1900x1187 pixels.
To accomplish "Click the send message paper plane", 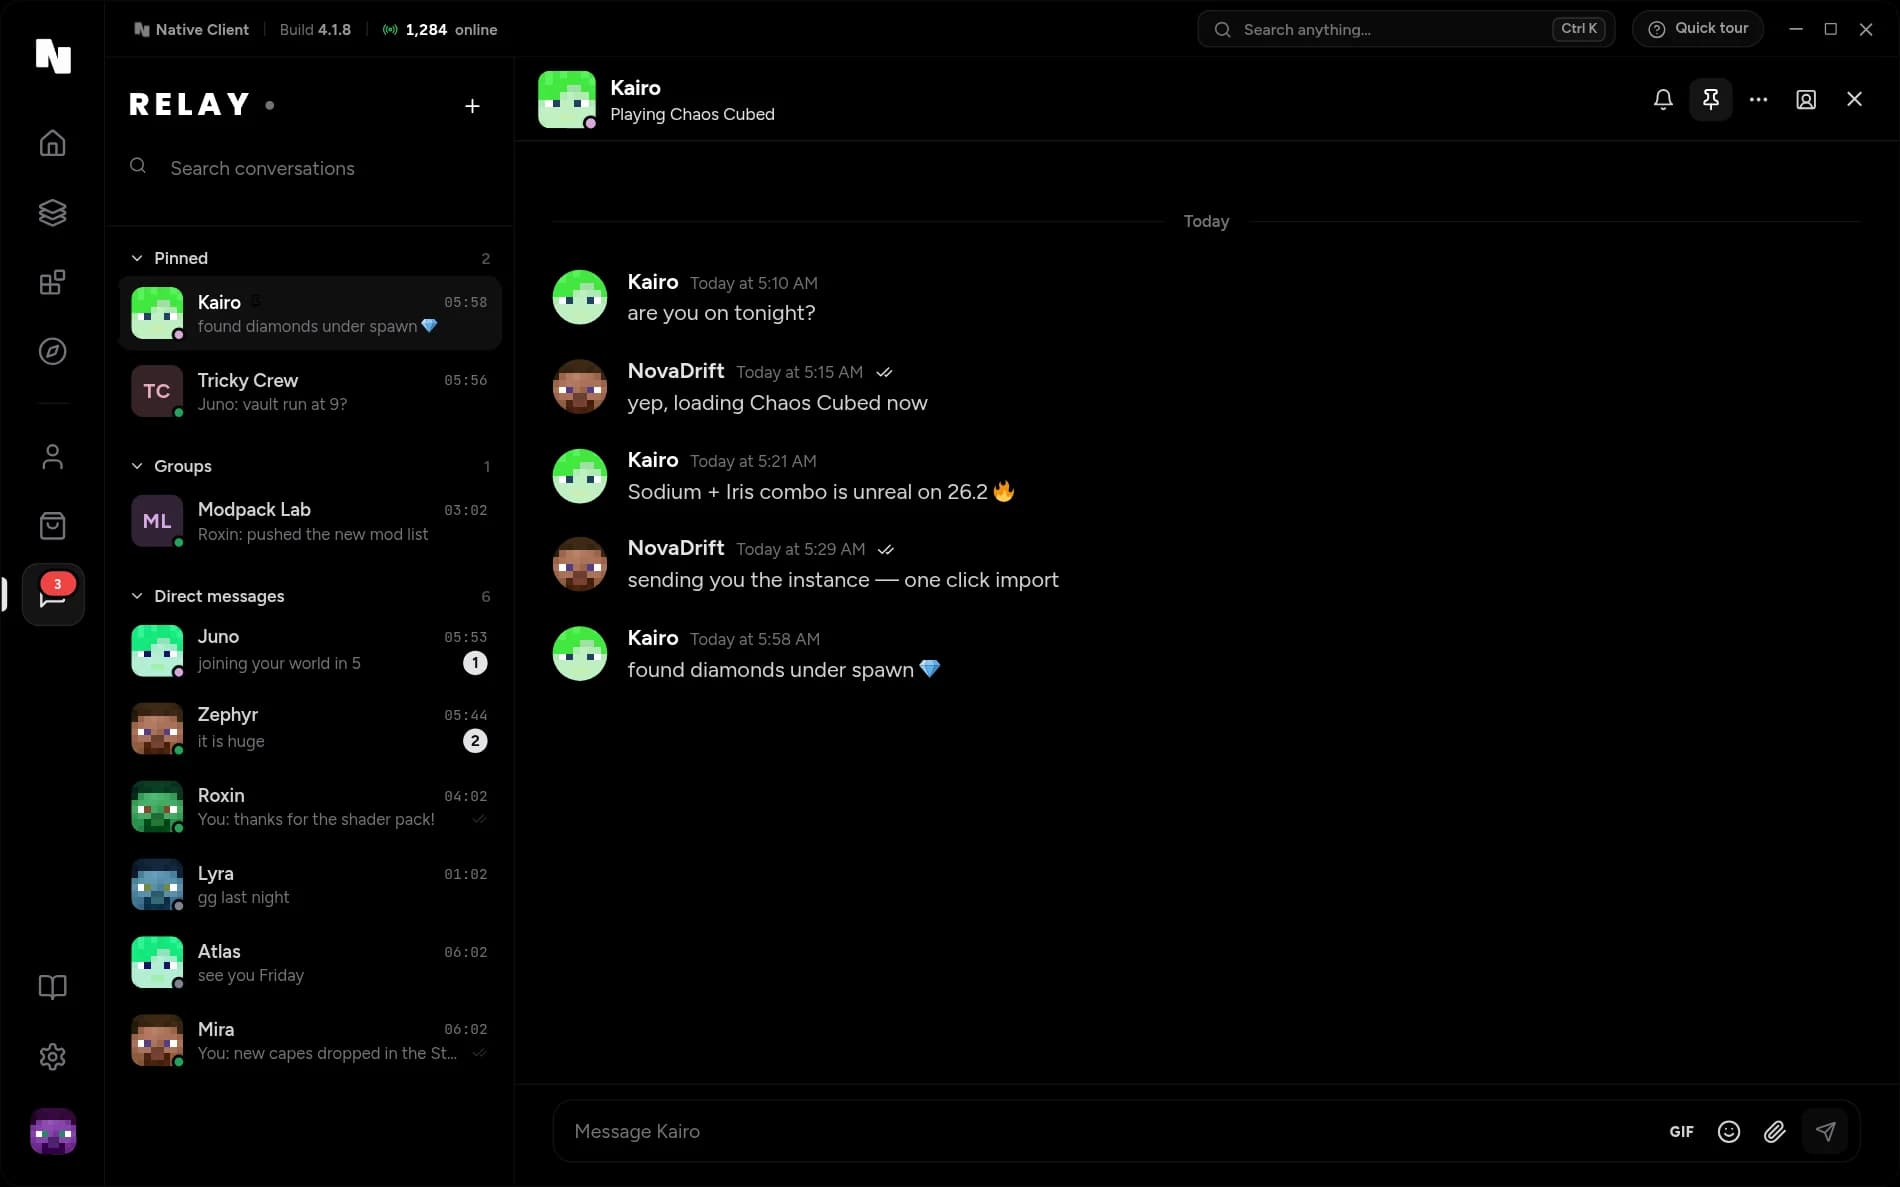I will [x=1825, y=1131].
